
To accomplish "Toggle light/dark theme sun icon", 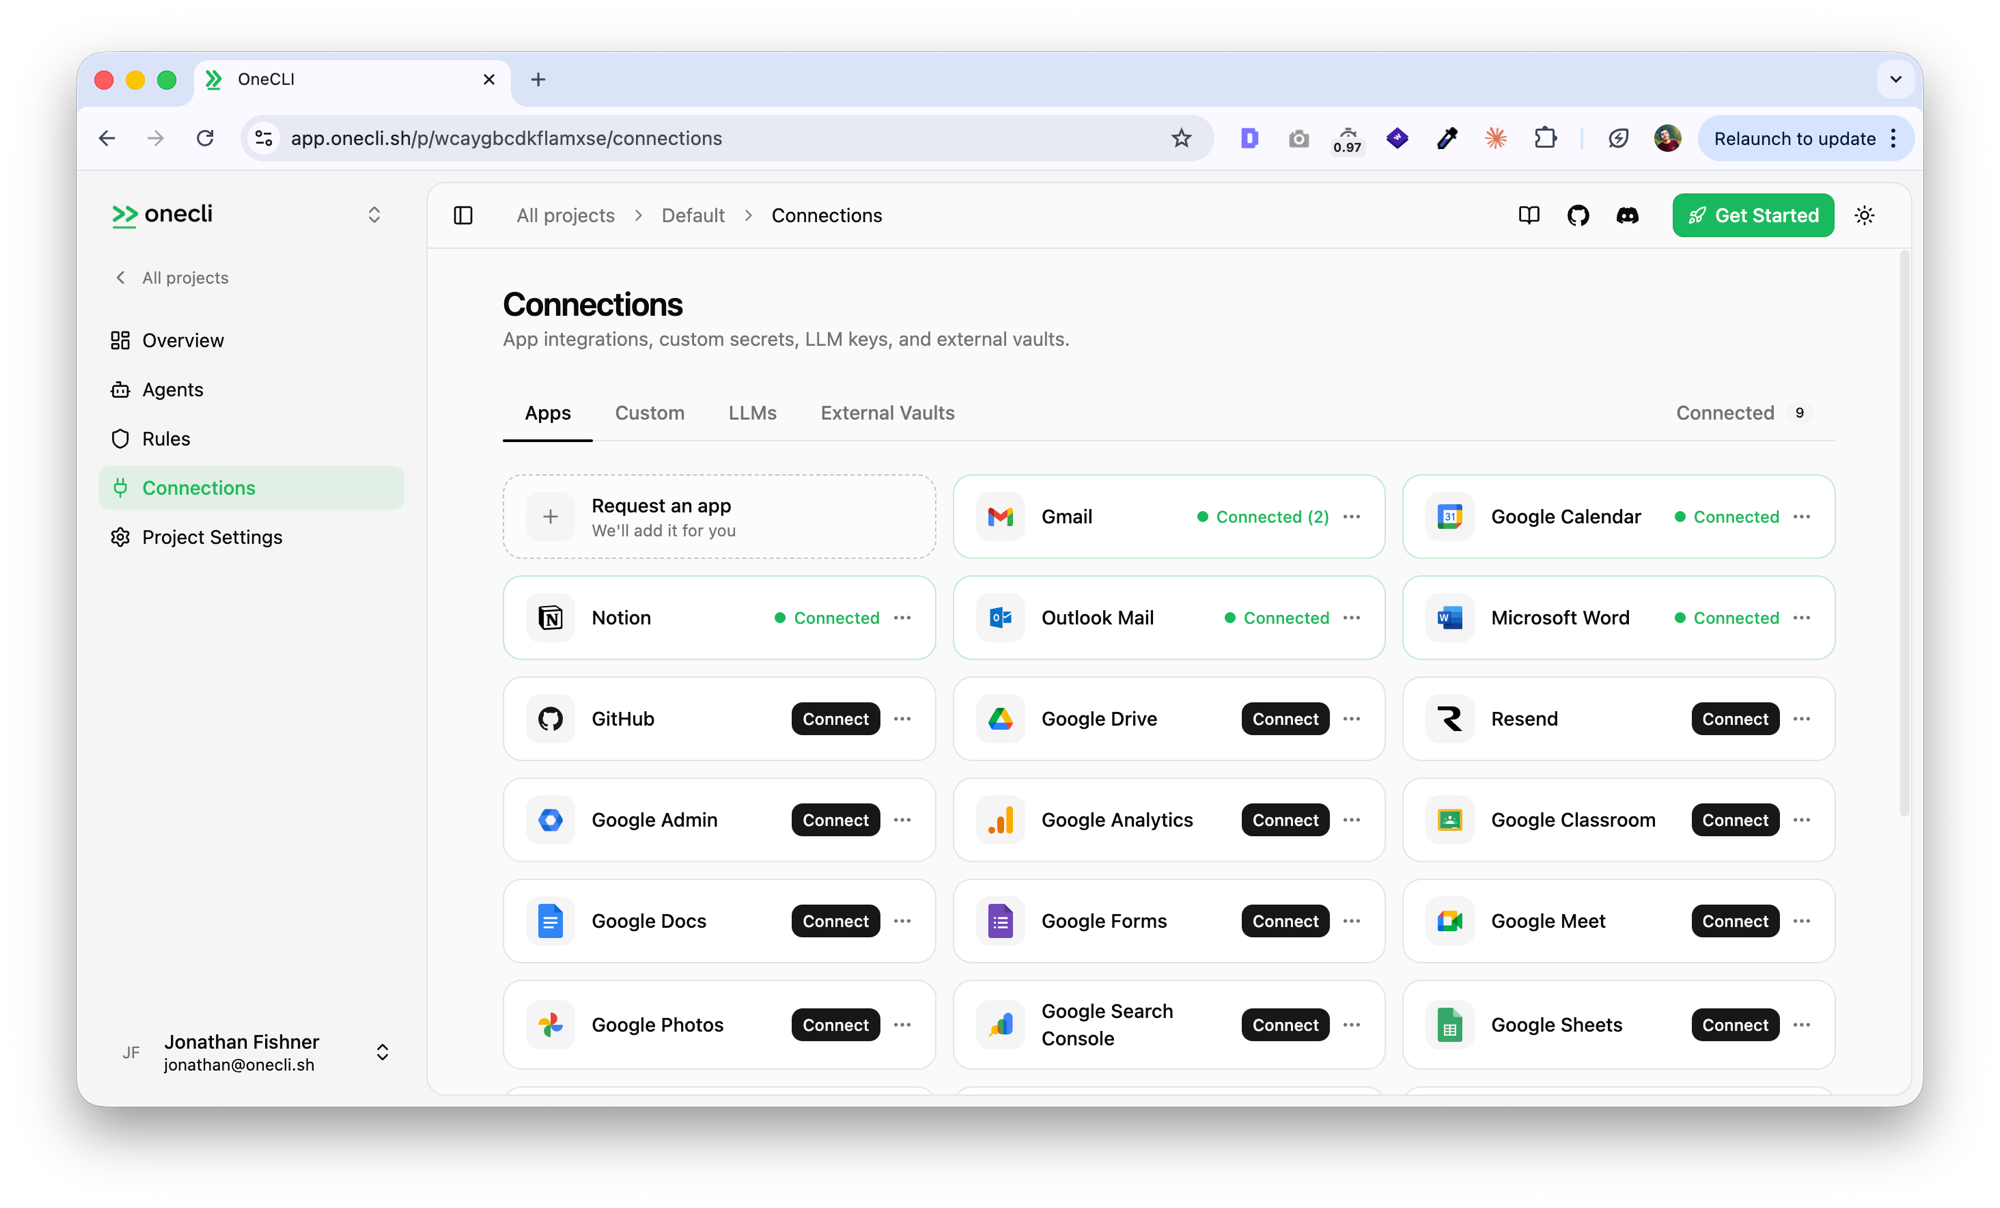I will click(x=1864, y=215).
